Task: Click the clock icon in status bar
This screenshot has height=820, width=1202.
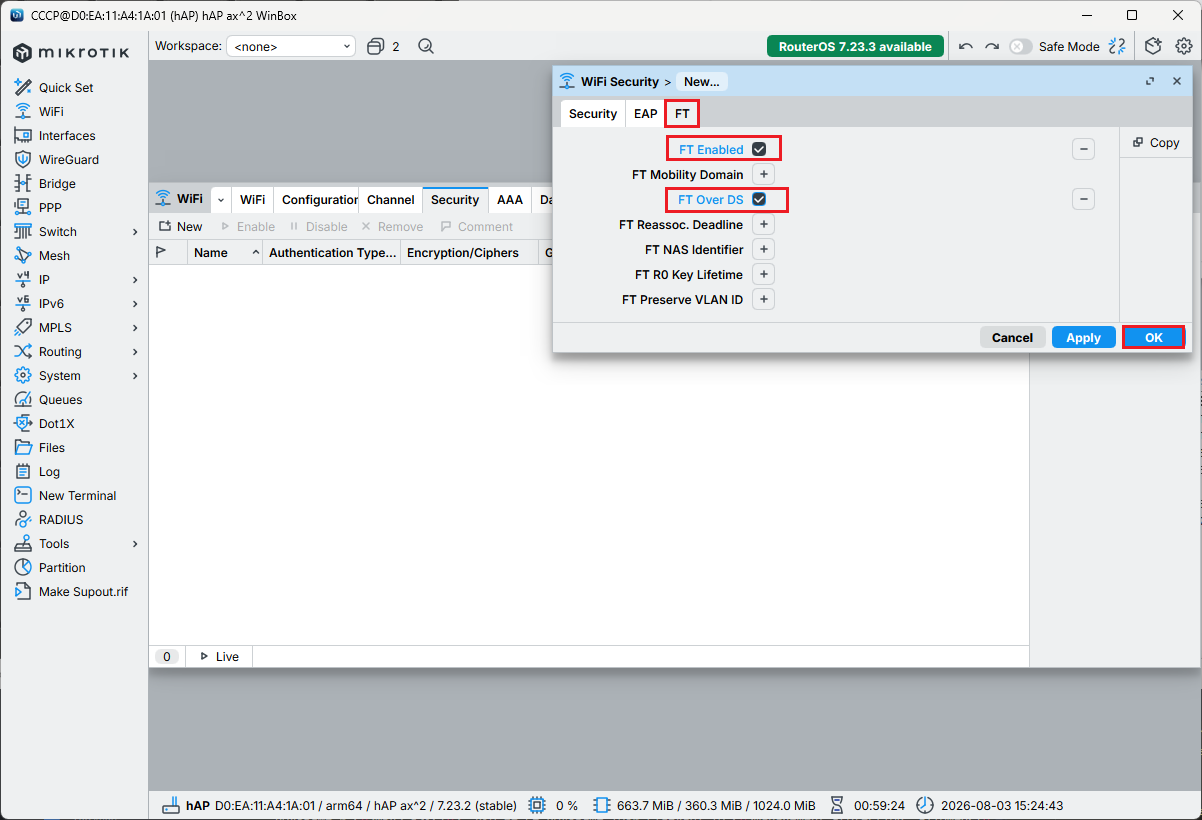Action: click(x=925, y=805)
